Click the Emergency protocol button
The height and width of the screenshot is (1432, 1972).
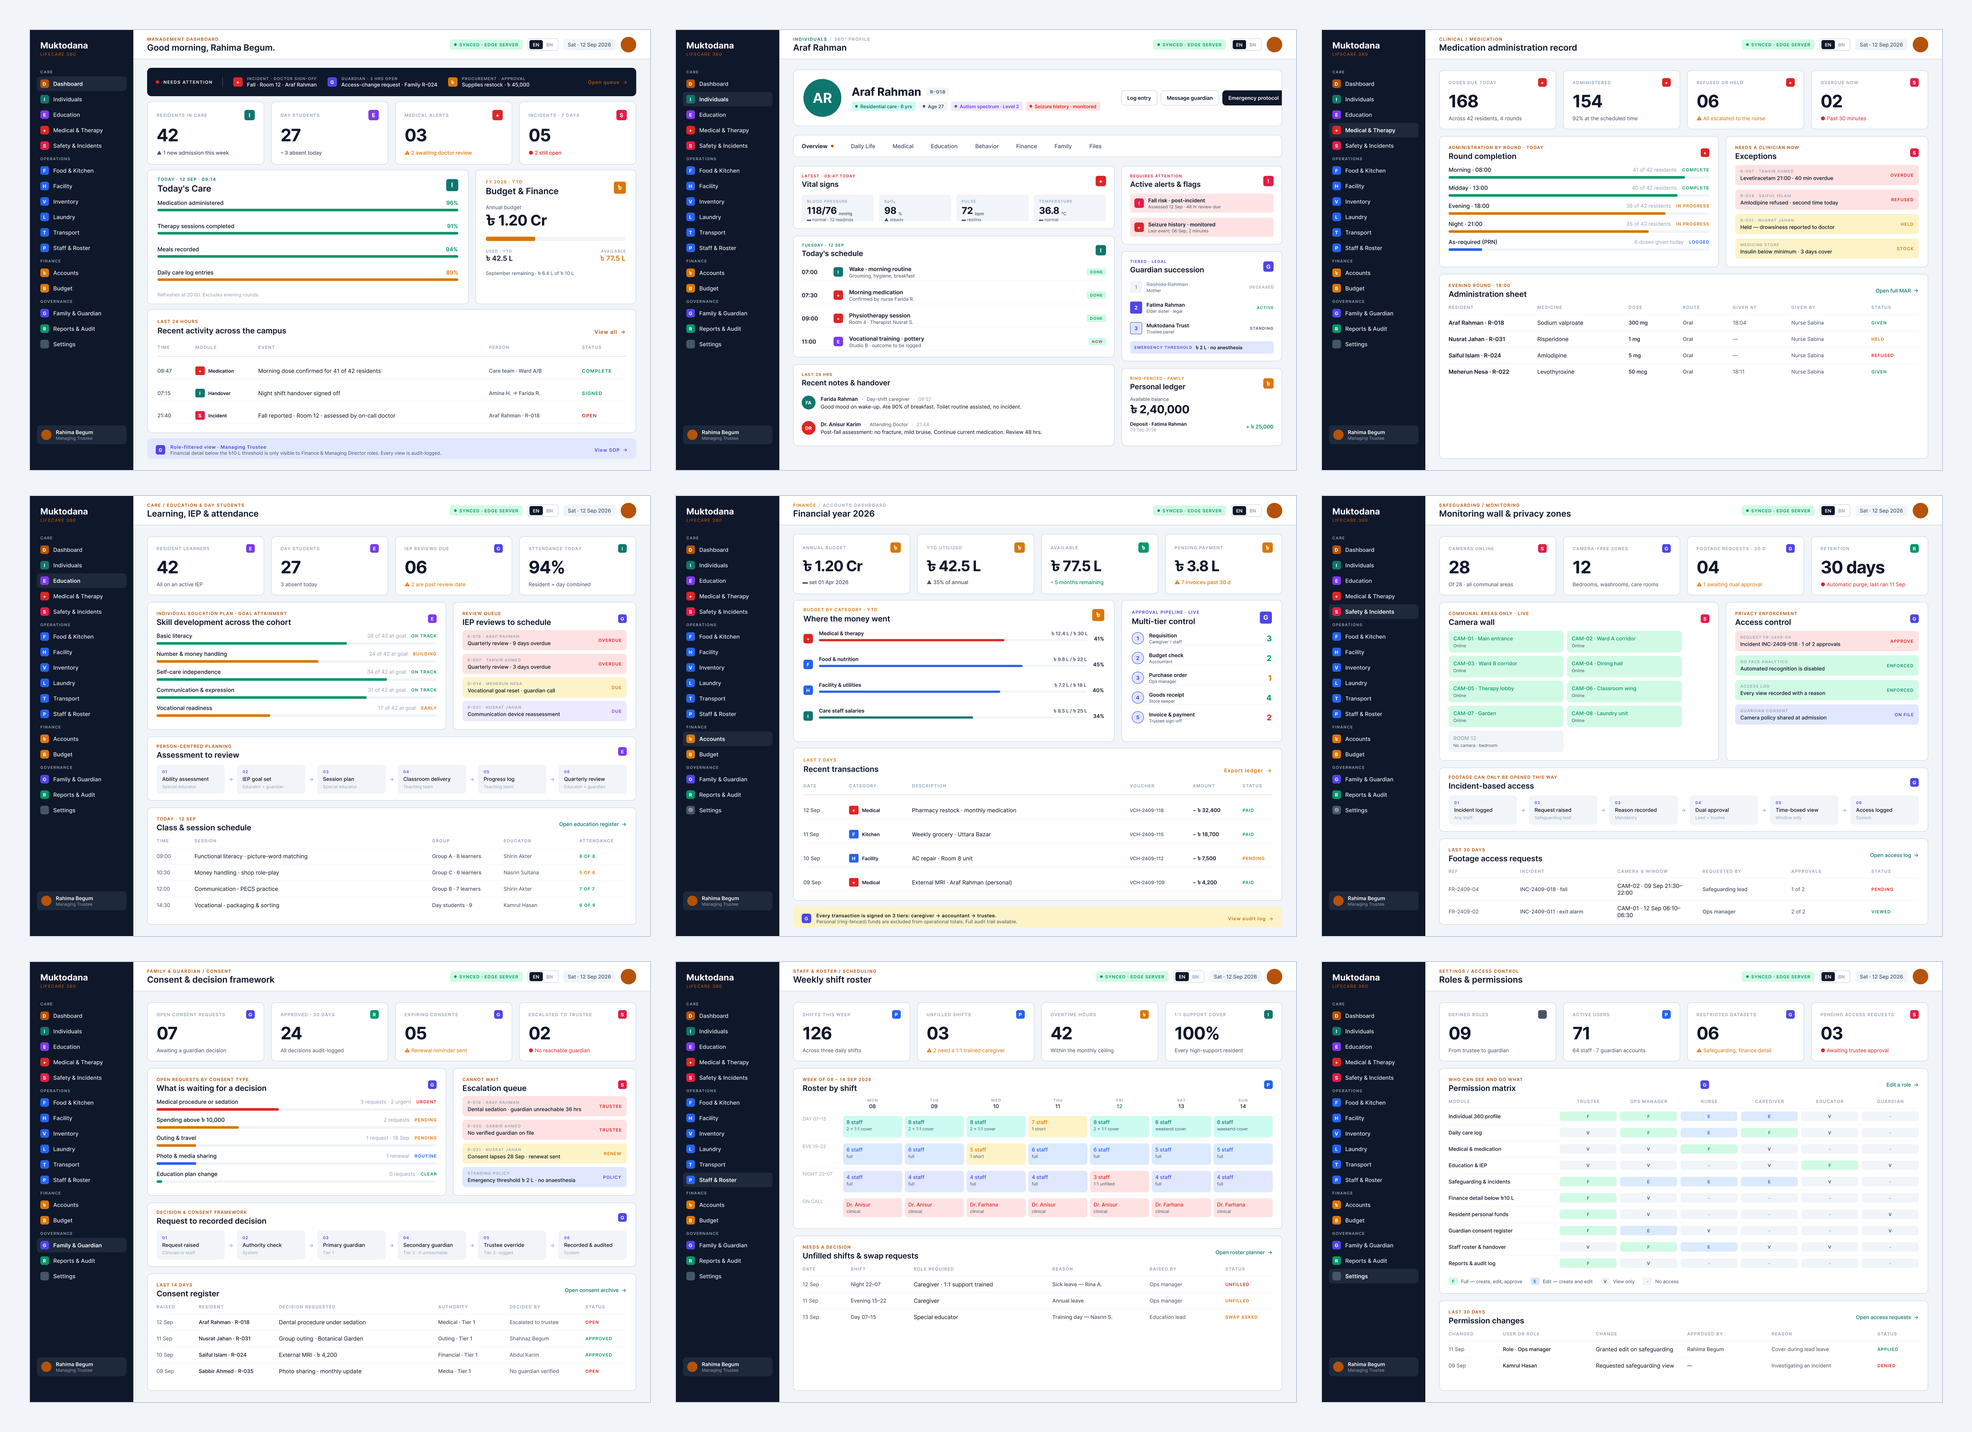(x=1253, y=98)
